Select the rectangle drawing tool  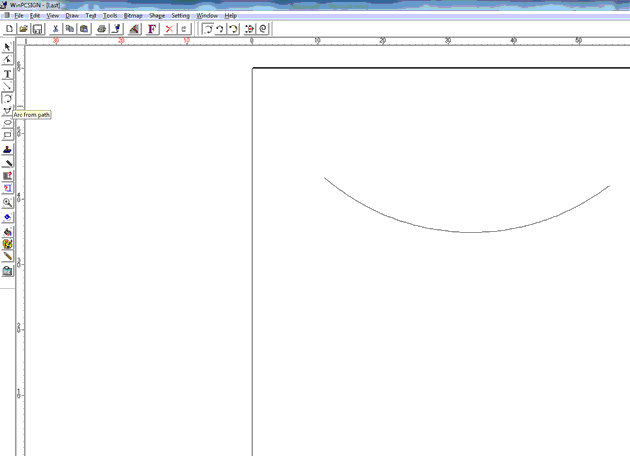[7, 135]
